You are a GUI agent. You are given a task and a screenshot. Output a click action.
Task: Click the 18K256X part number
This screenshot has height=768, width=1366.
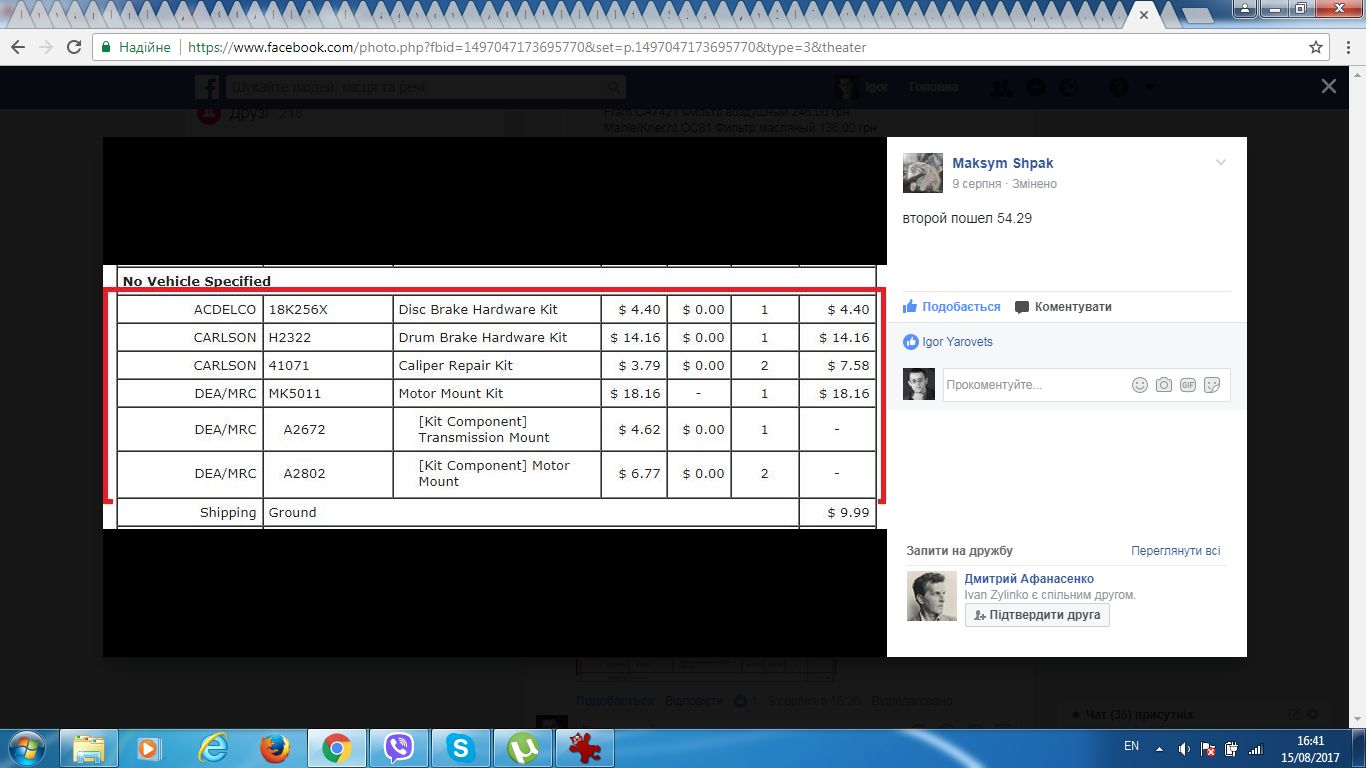(x=298, y=310)
